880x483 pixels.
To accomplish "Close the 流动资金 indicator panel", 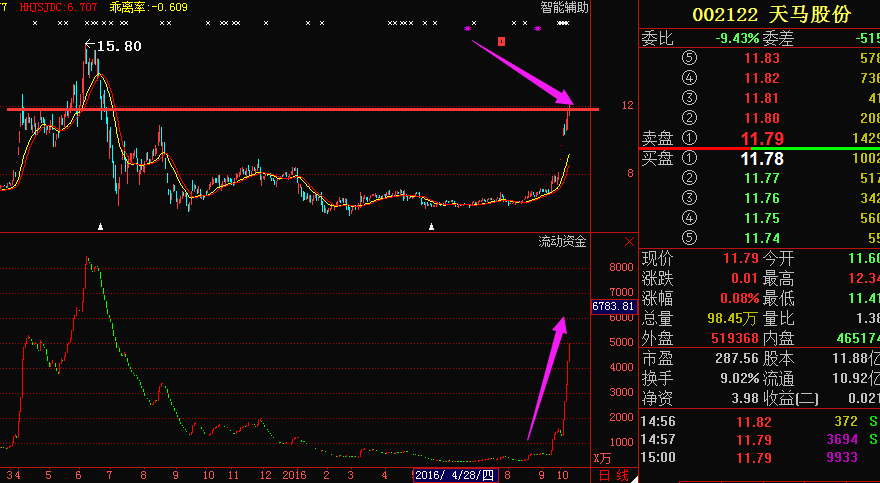I will point(628,241).
